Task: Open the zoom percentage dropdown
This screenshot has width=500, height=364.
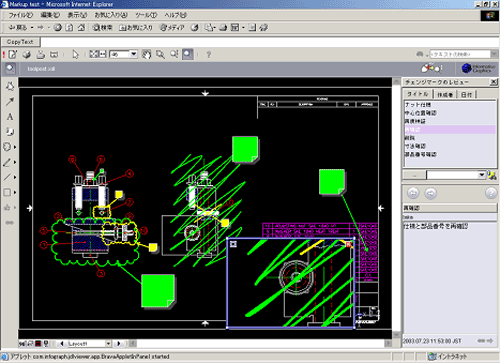Action: (134, 54)
